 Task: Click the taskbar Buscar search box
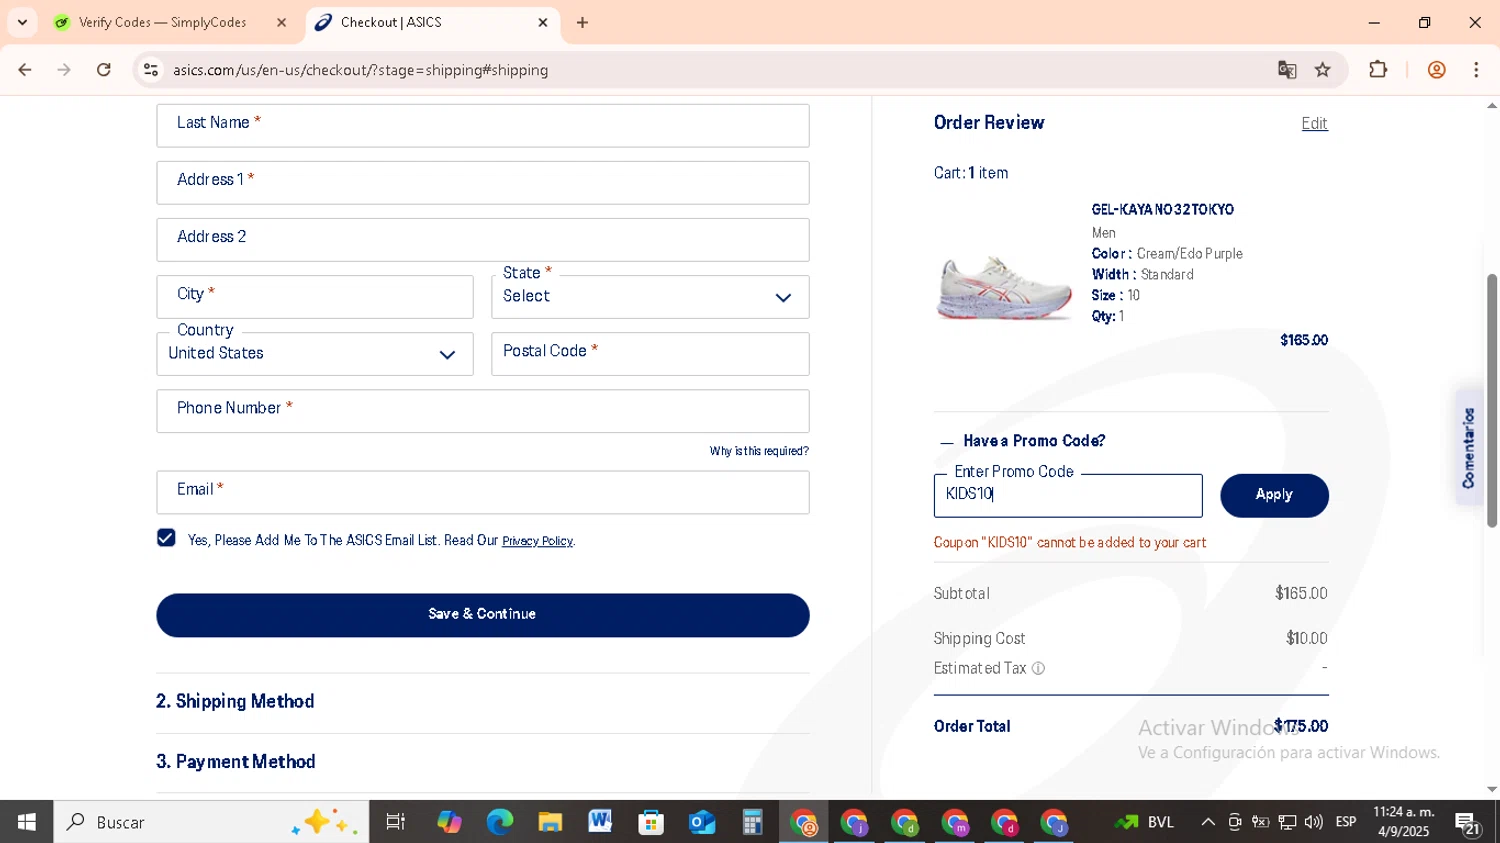click(211, 822)
